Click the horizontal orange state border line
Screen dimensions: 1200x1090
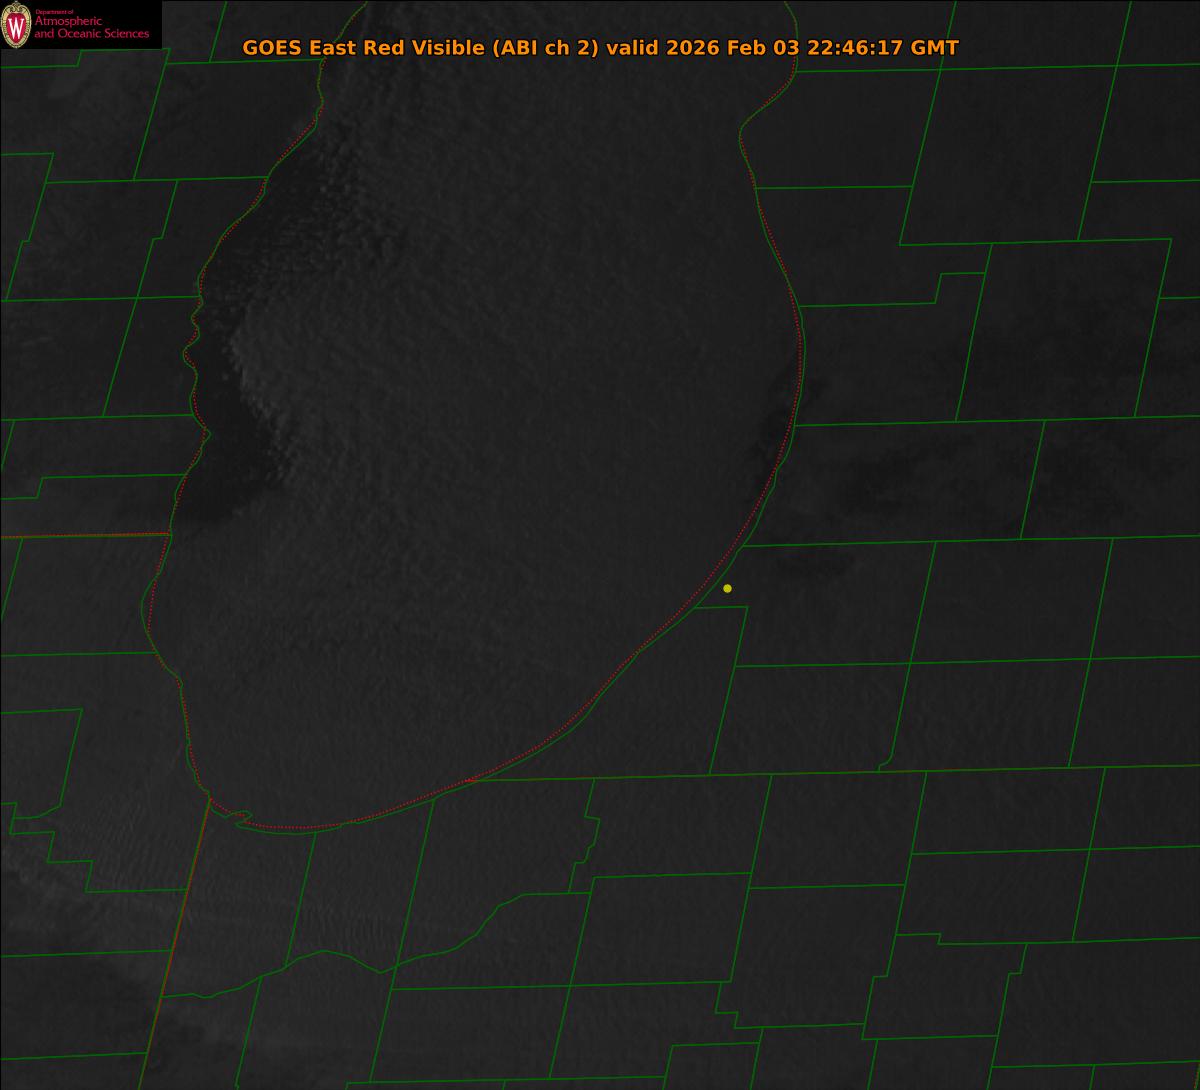pos(85,535)
